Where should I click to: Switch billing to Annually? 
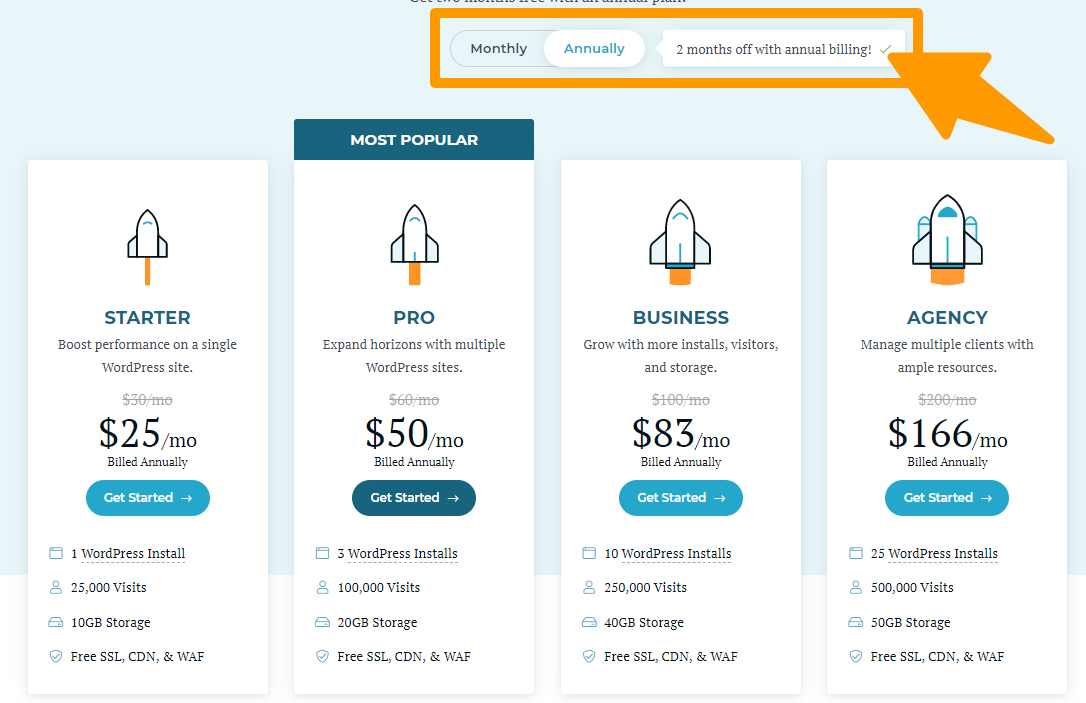click(x=593, y=48)
